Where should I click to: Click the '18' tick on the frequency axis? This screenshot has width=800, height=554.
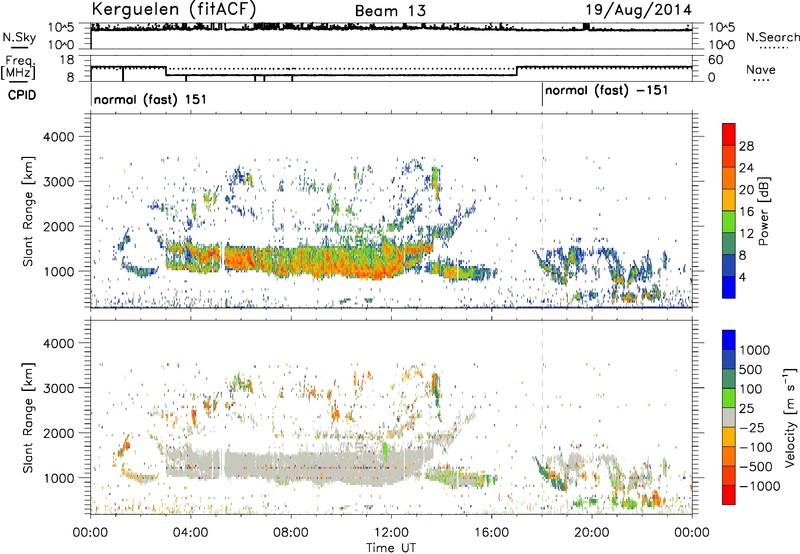coord(67,60)
